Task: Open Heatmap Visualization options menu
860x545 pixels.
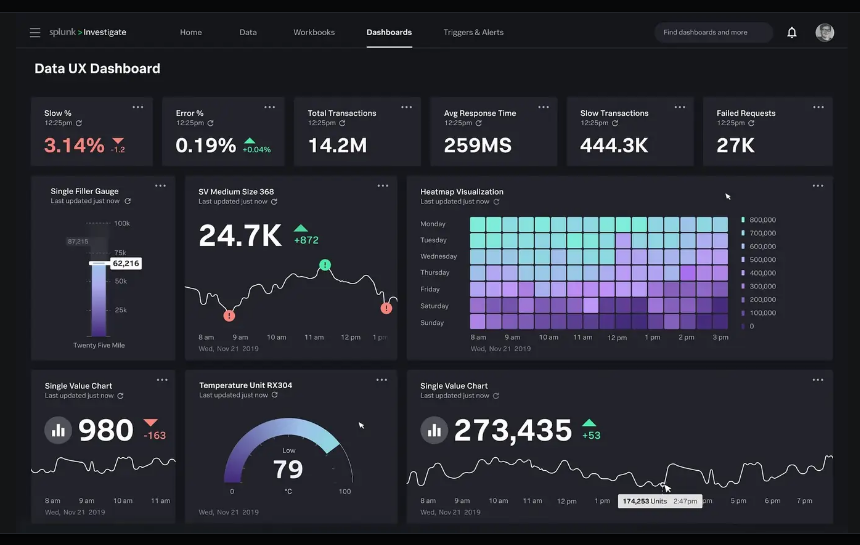Action: point(818,186)
